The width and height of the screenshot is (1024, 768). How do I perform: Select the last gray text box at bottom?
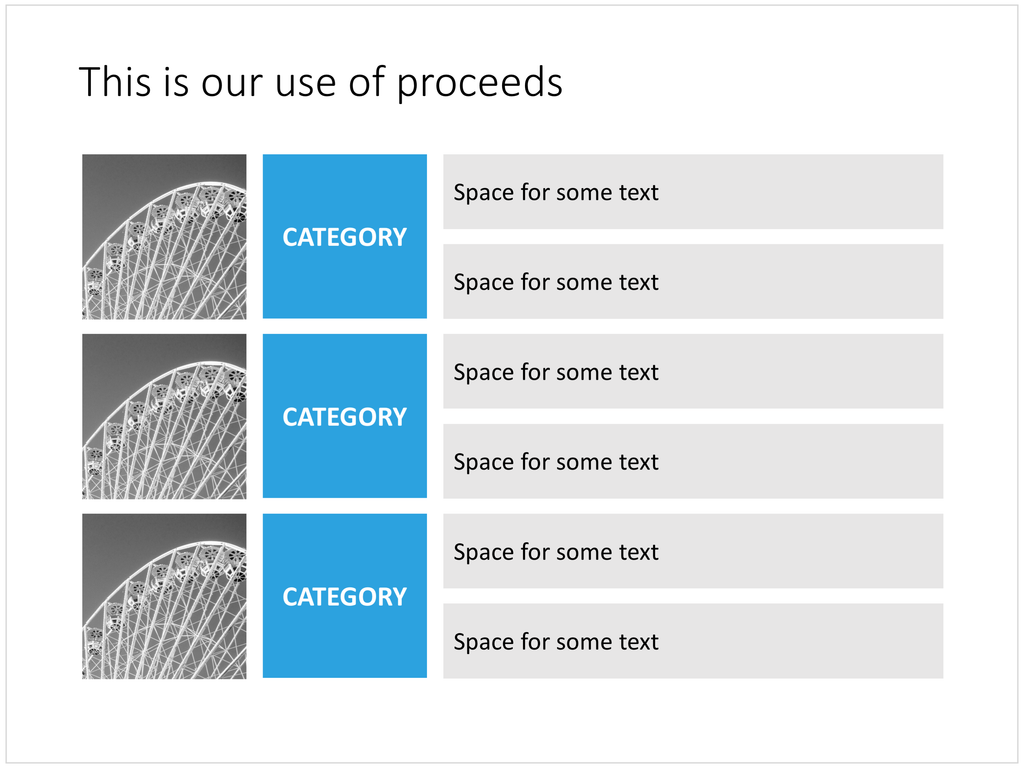pyautogui.click(x=693, y=641)
